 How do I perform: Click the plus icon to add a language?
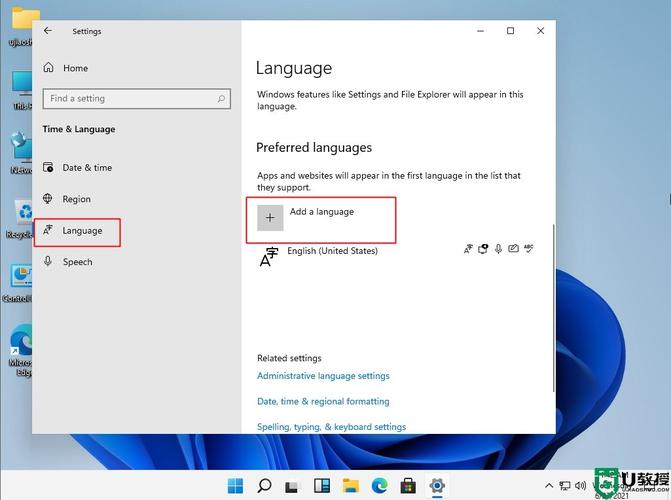click(x=270, y=218)
